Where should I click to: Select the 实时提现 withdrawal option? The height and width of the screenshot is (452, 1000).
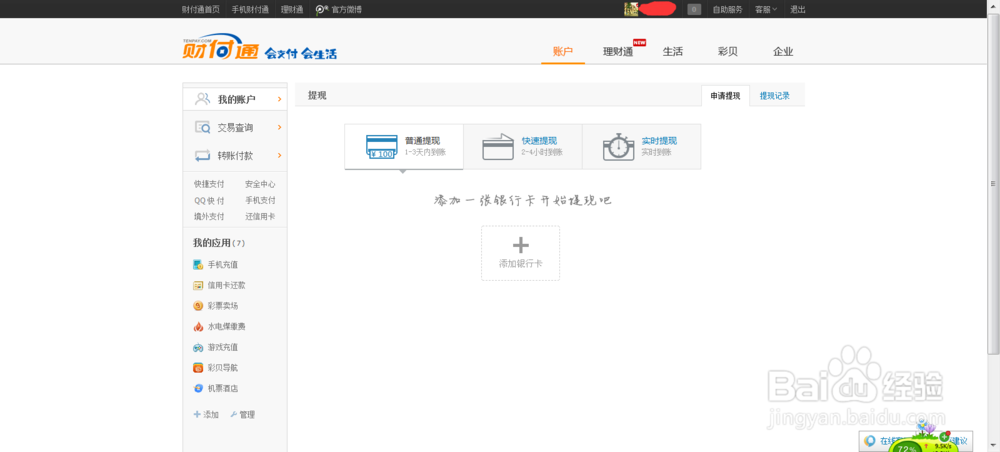click(x=642, y=147)
